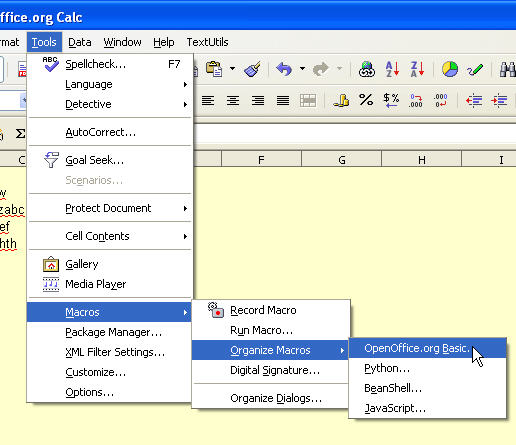Choose Spellcheck... from Tools menu
Viewport: 516px width, 445px height.
110,64
